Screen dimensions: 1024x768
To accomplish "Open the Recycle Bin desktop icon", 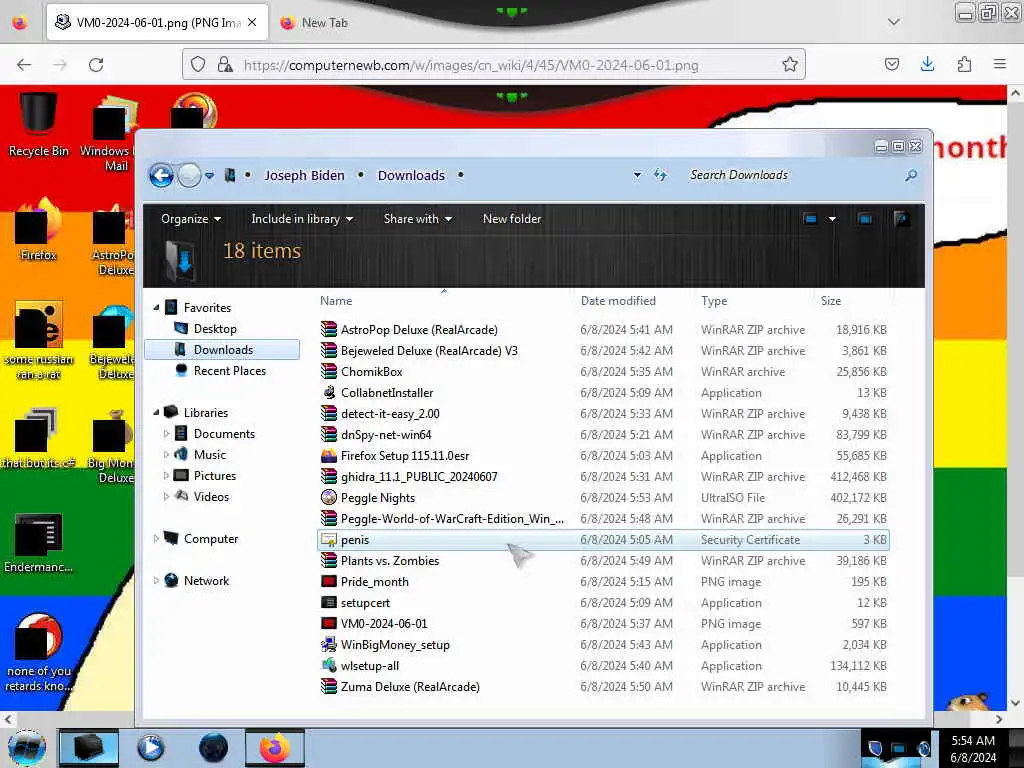I will click(39, 124).
